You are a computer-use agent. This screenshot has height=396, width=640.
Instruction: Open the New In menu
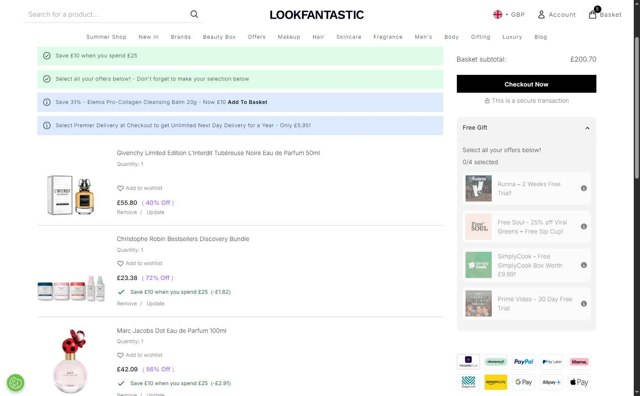coord(149,37)
